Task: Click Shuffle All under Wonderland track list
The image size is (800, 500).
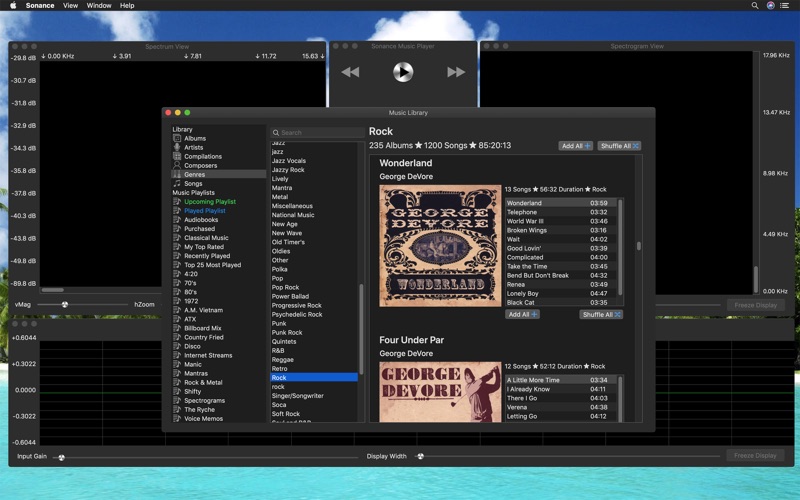Action: (x=601, y=315)
